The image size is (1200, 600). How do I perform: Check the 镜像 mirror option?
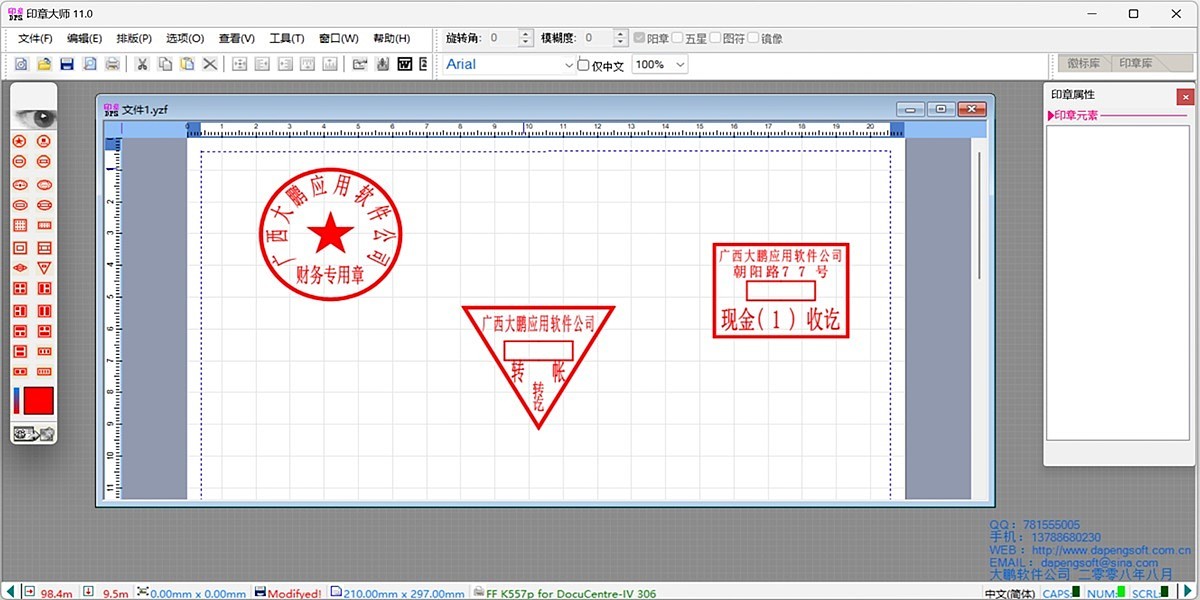click(753, 38)
